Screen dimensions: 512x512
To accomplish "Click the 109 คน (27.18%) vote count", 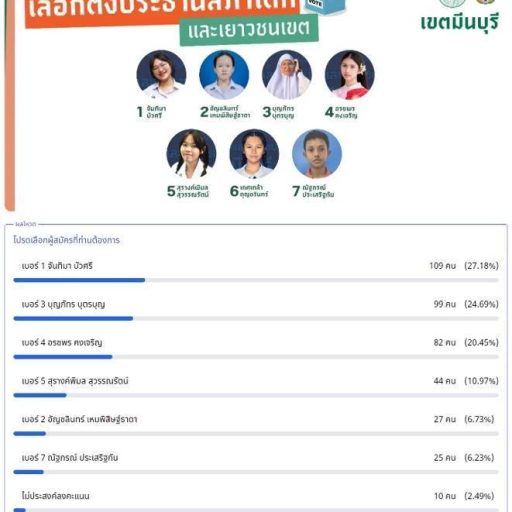I will tap(464, 266).
